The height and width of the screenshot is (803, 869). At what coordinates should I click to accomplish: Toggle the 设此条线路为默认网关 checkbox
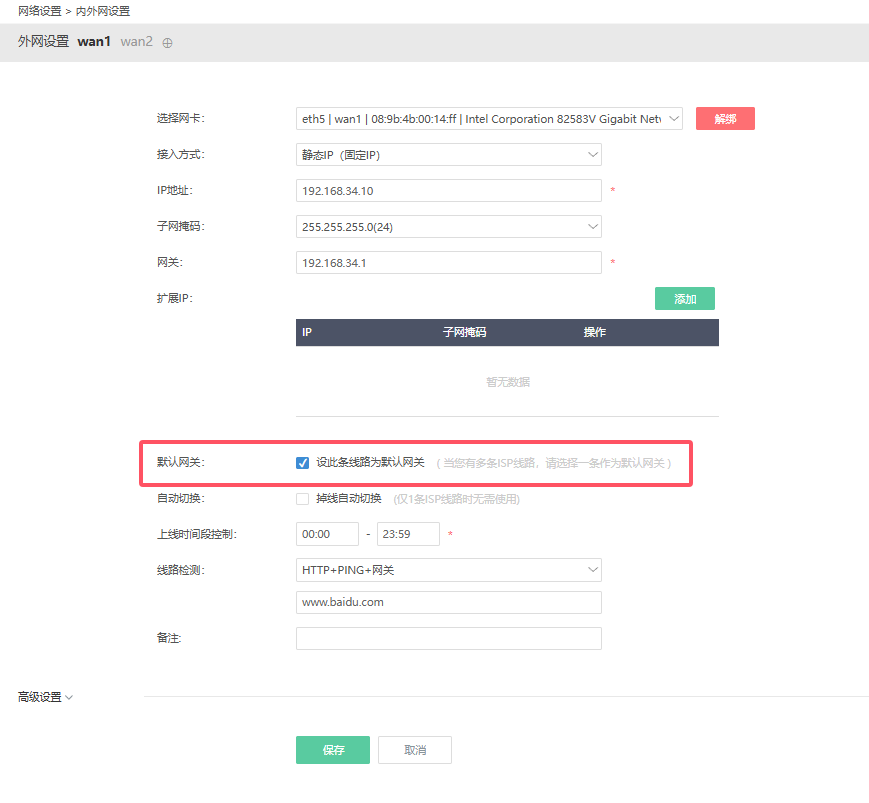tap(302, 463)
